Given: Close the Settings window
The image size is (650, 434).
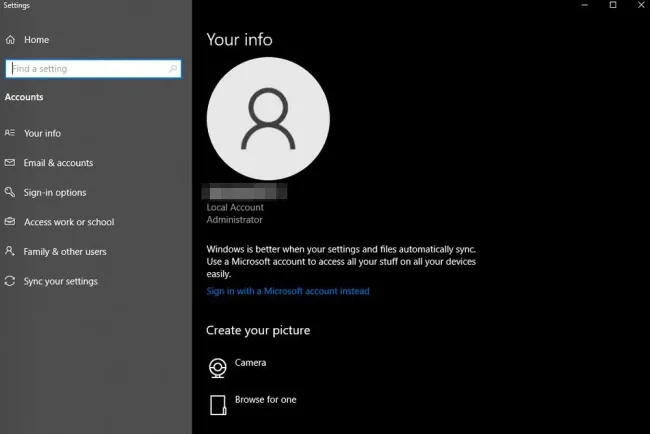Looking at the screenshot, I should point(641,5).
